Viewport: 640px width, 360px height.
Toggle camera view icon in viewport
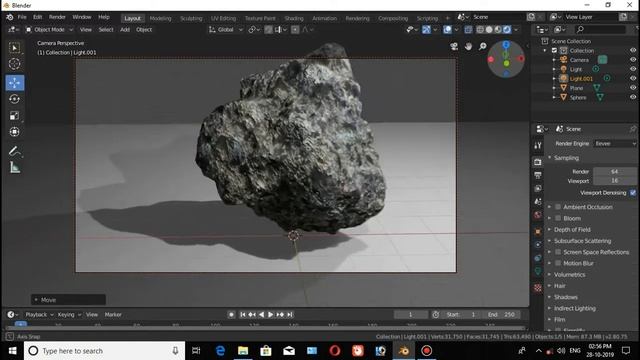[x=454, y=47]
